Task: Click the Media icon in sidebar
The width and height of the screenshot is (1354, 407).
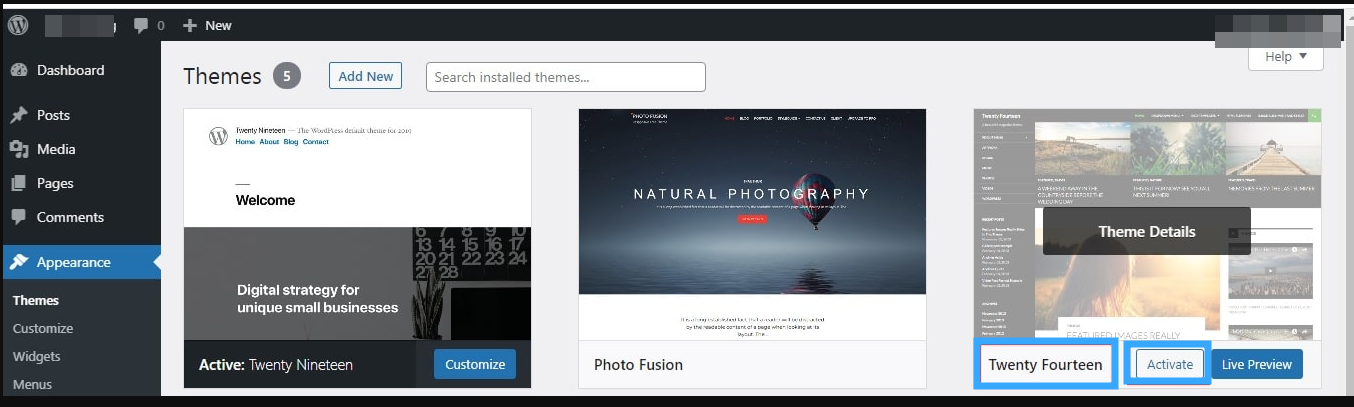Action: [19, 149]
